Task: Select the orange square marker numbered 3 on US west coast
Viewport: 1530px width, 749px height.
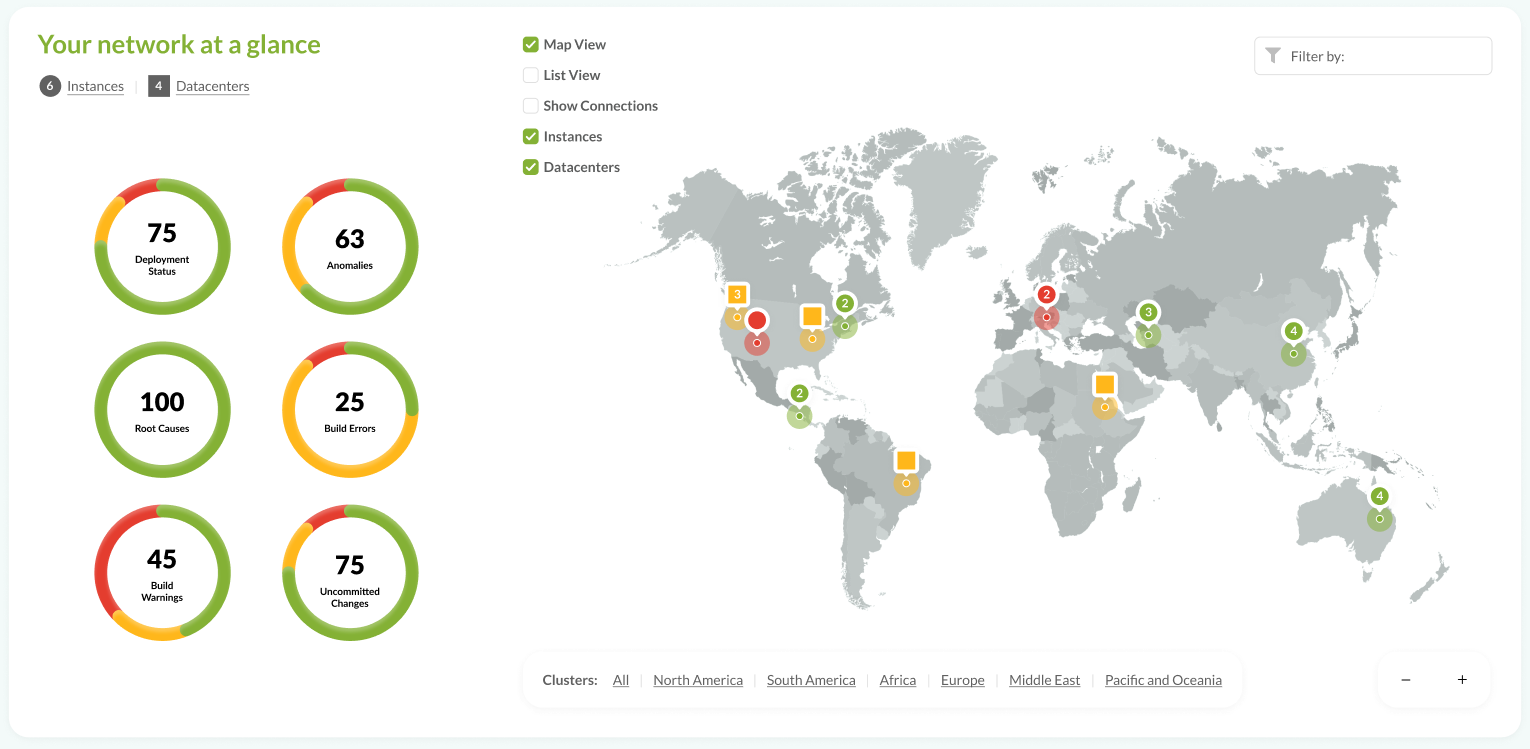Action: coord(737,295)
